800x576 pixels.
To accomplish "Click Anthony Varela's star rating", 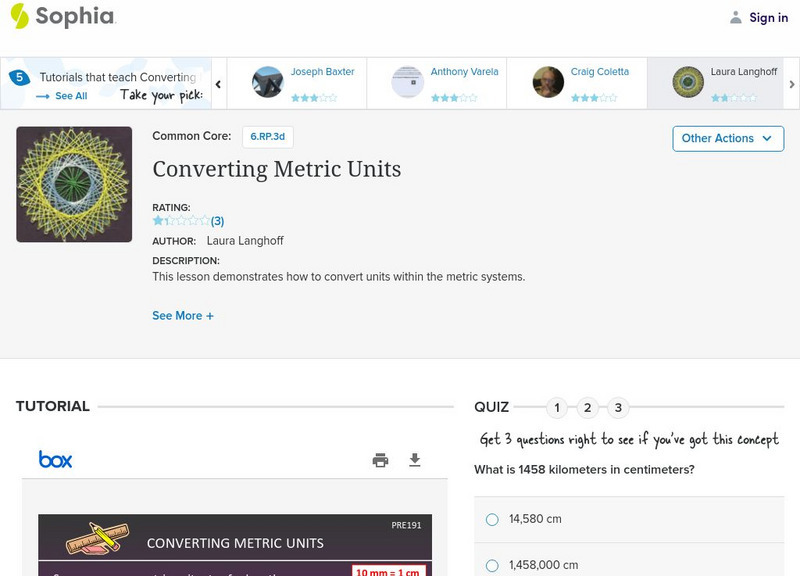I will click(454, 97).
